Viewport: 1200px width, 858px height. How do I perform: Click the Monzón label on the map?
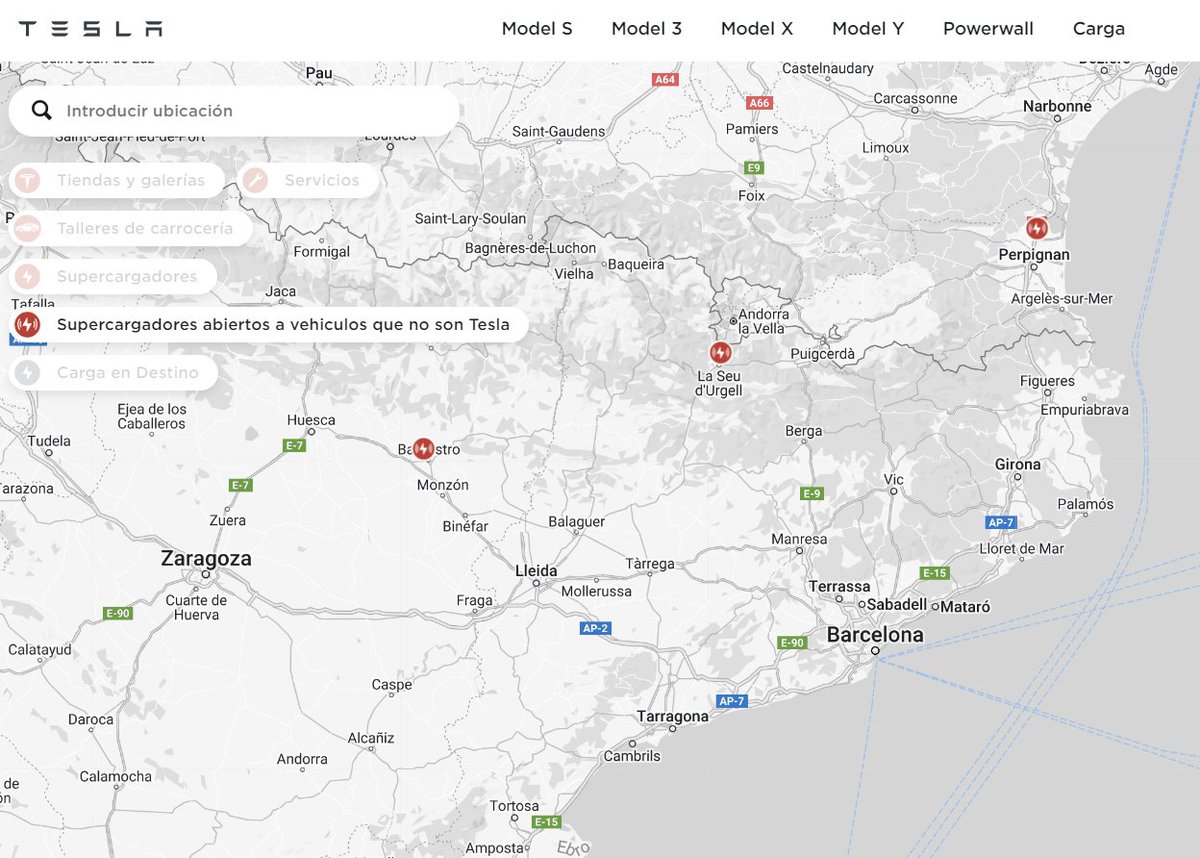pos(443,485)
